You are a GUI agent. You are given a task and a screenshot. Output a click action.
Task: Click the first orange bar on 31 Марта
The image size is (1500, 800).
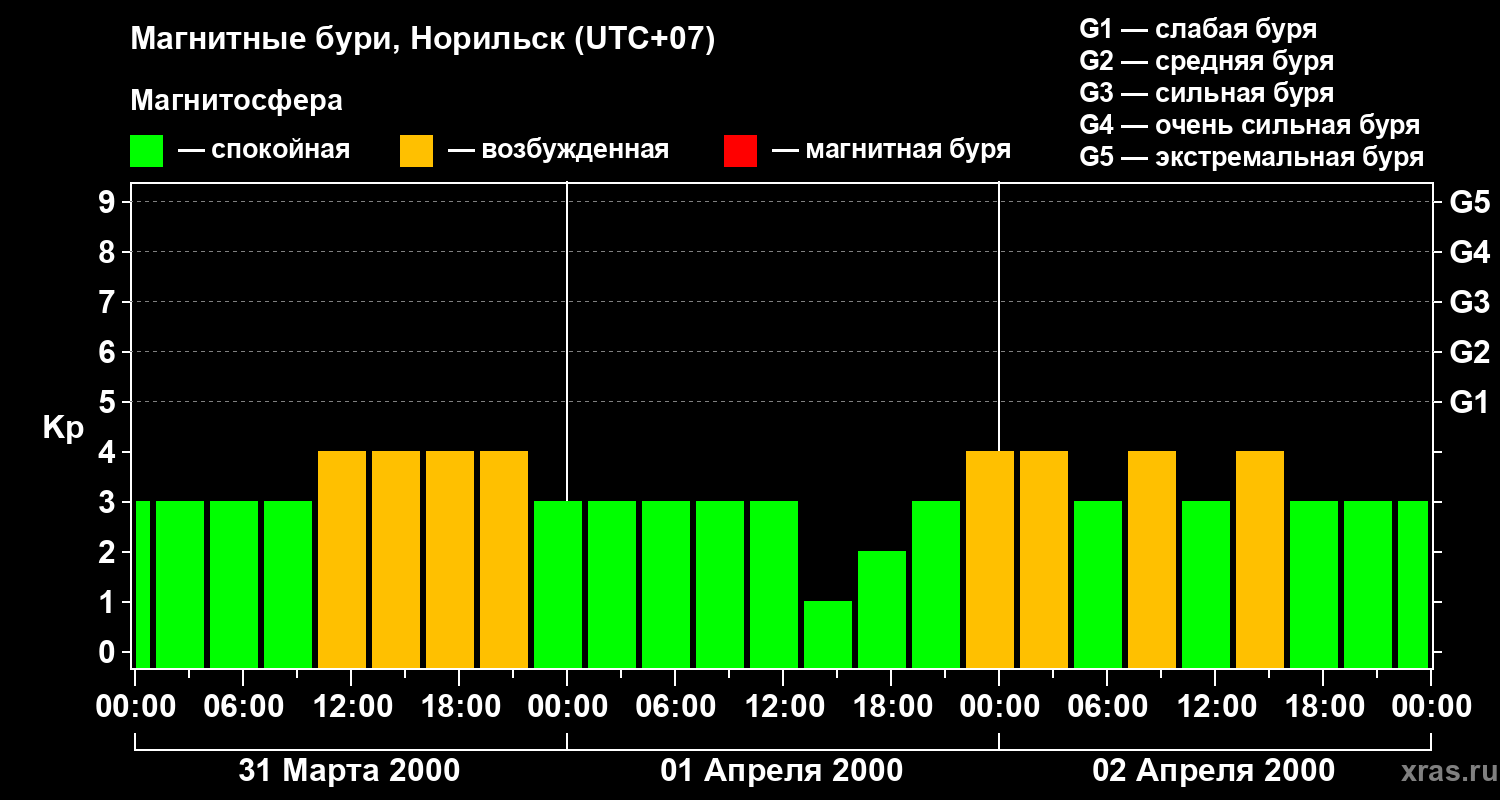(342, 559)
